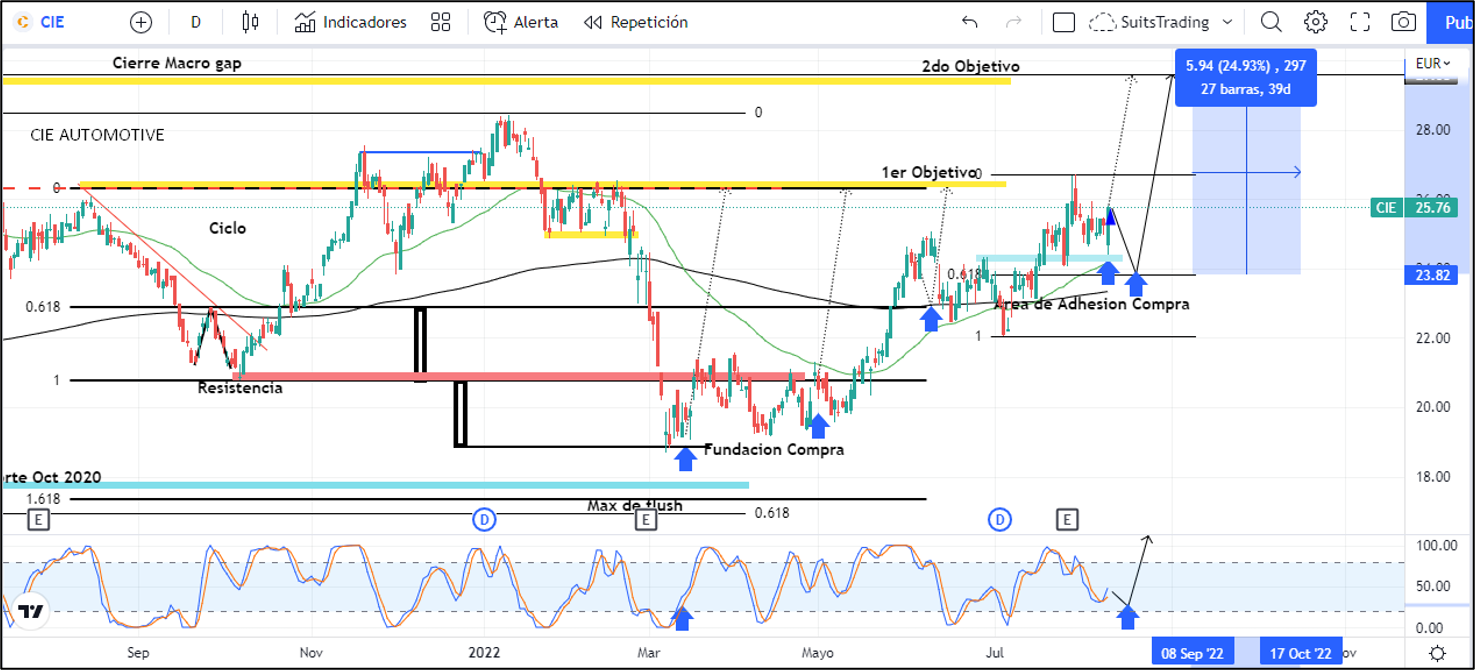Create a new Alerta
Screen dimensions: 1476x670
tap(521, 22)
